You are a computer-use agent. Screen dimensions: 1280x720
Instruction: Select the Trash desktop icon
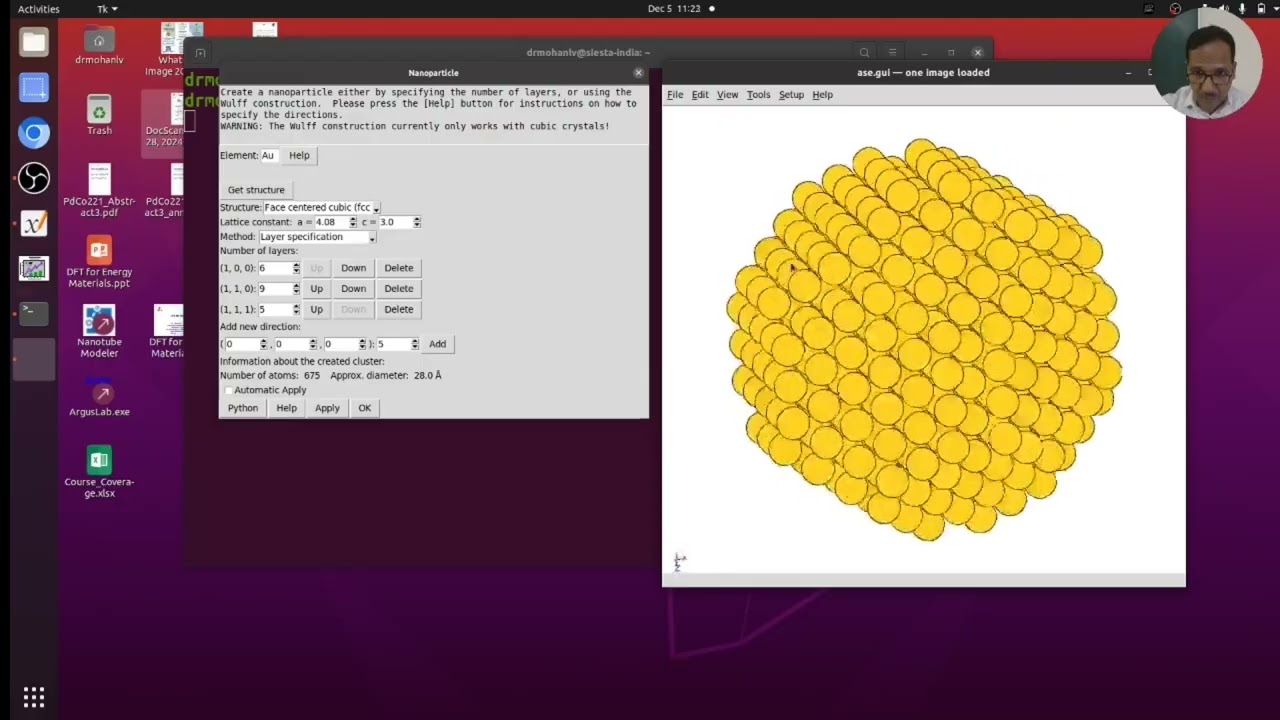[x=99, y=115]
